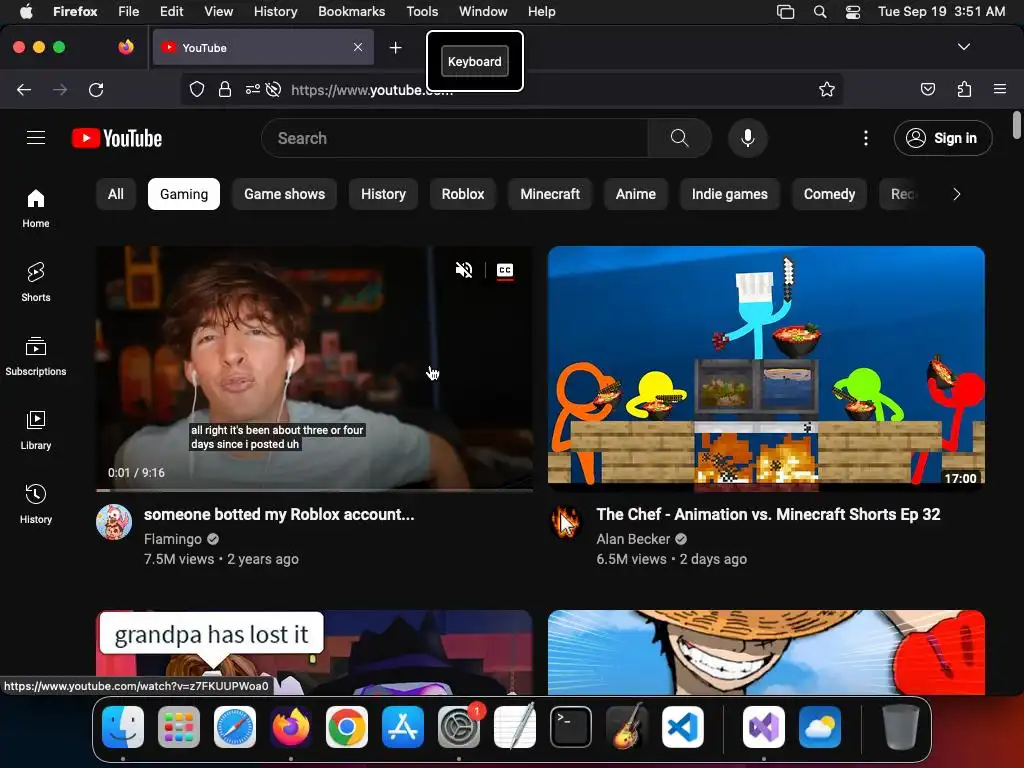
Task: Toggle closed captions on video preview
Action: tap(505, 270)
